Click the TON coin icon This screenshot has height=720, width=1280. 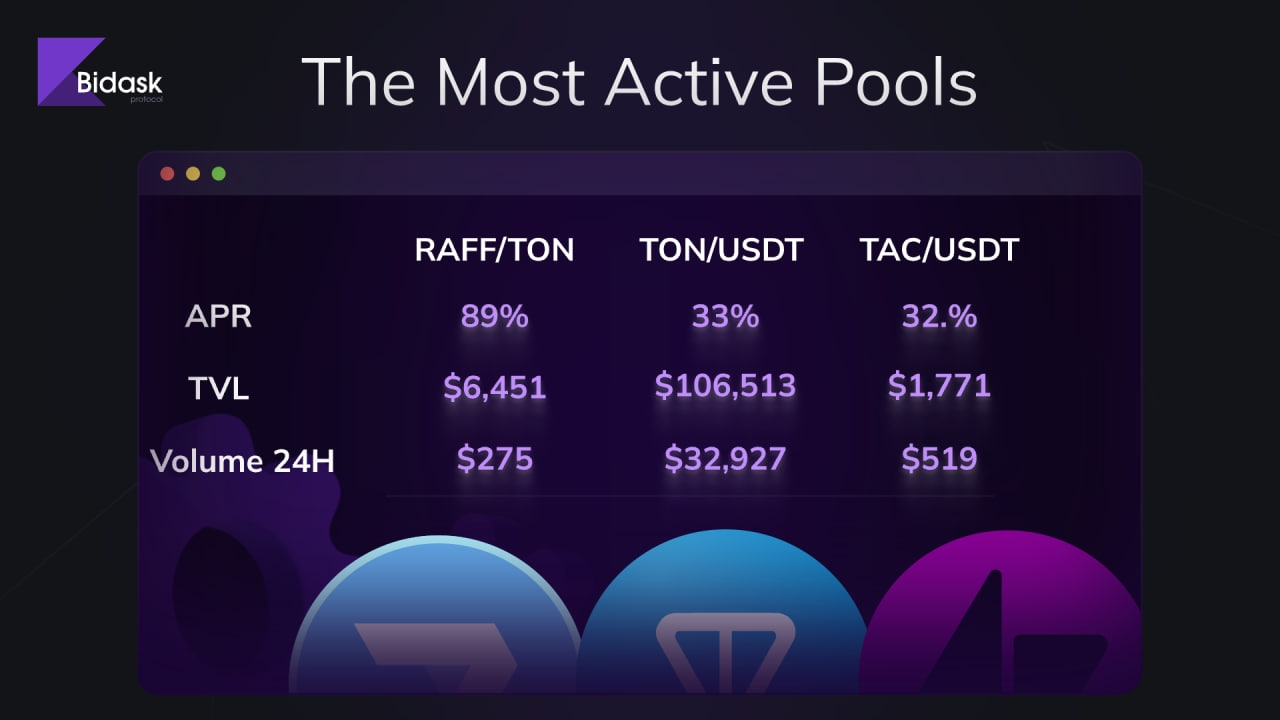pos(722,625)
